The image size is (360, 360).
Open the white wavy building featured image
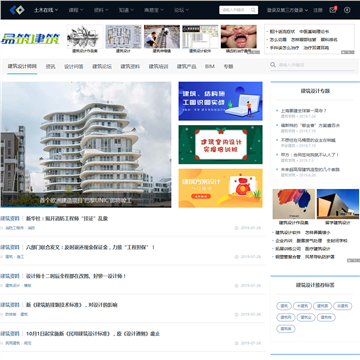coord(86,145)
